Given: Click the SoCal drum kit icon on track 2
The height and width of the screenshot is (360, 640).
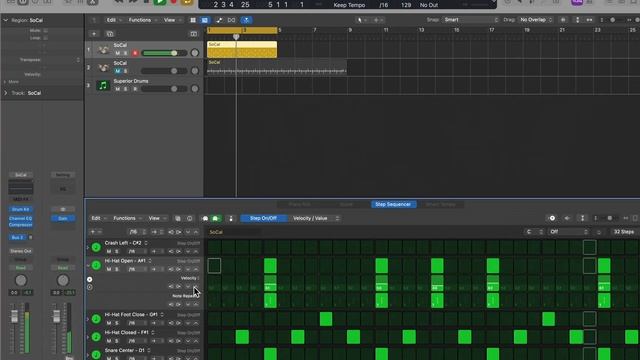Looking at the screenshot, I should point(103,68).
